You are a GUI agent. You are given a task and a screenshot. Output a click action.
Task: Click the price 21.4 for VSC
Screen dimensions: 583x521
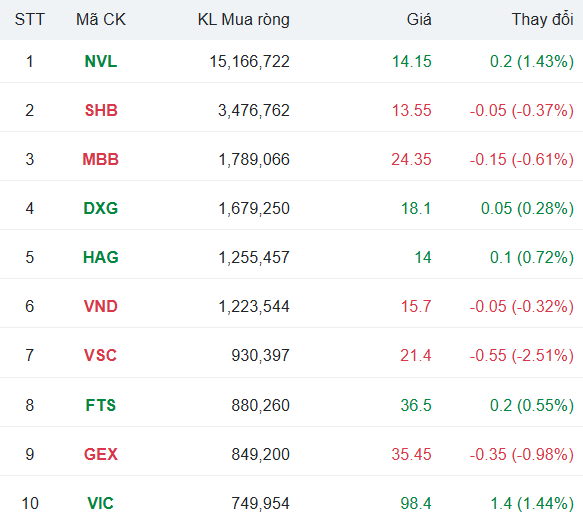(416, 356)
